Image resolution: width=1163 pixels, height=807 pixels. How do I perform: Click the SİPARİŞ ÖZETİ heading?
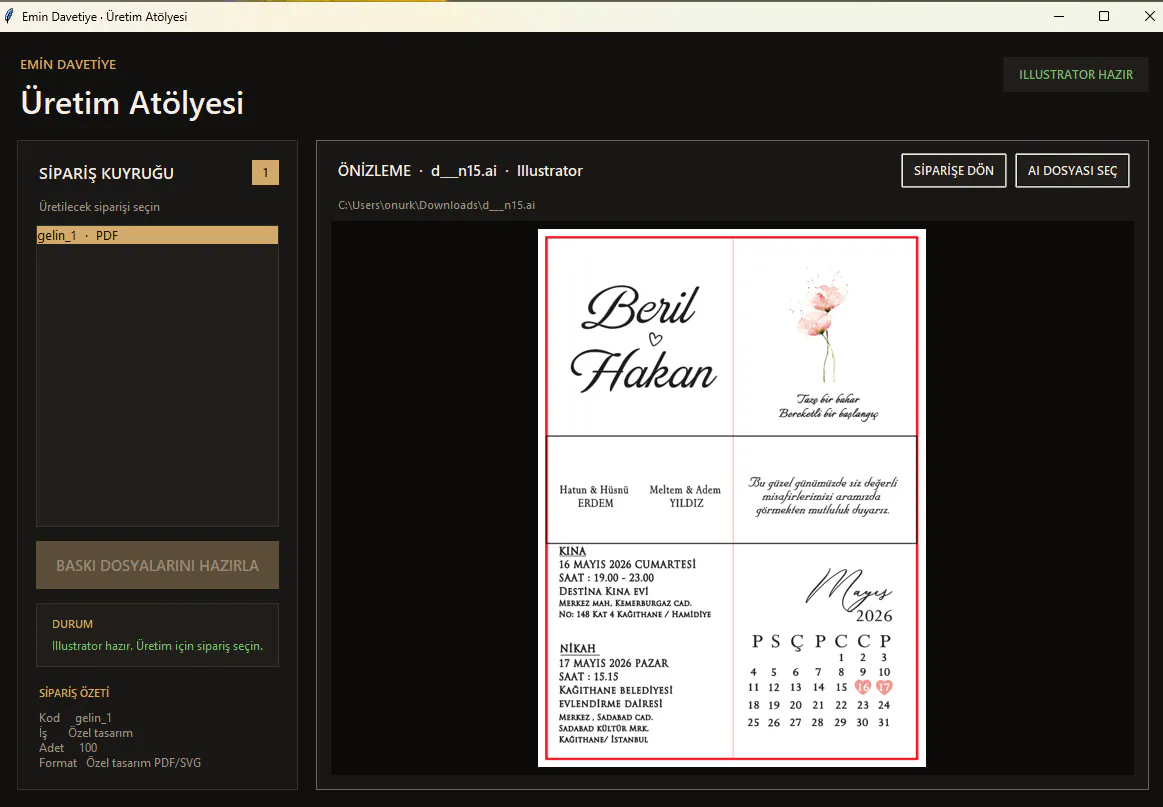pyautogui.click(x=74, y=693)
